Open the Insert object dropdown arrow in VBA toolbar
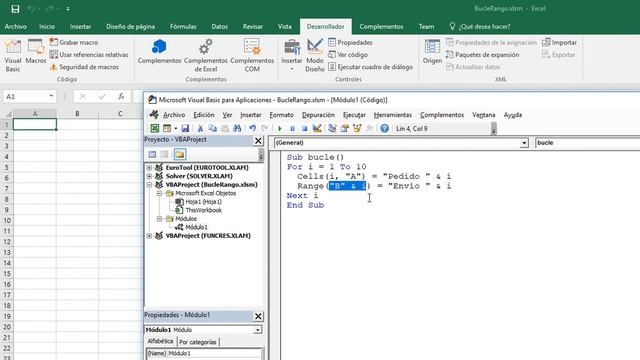This screenshot has width=640, height=360. (x=176, y=129)
